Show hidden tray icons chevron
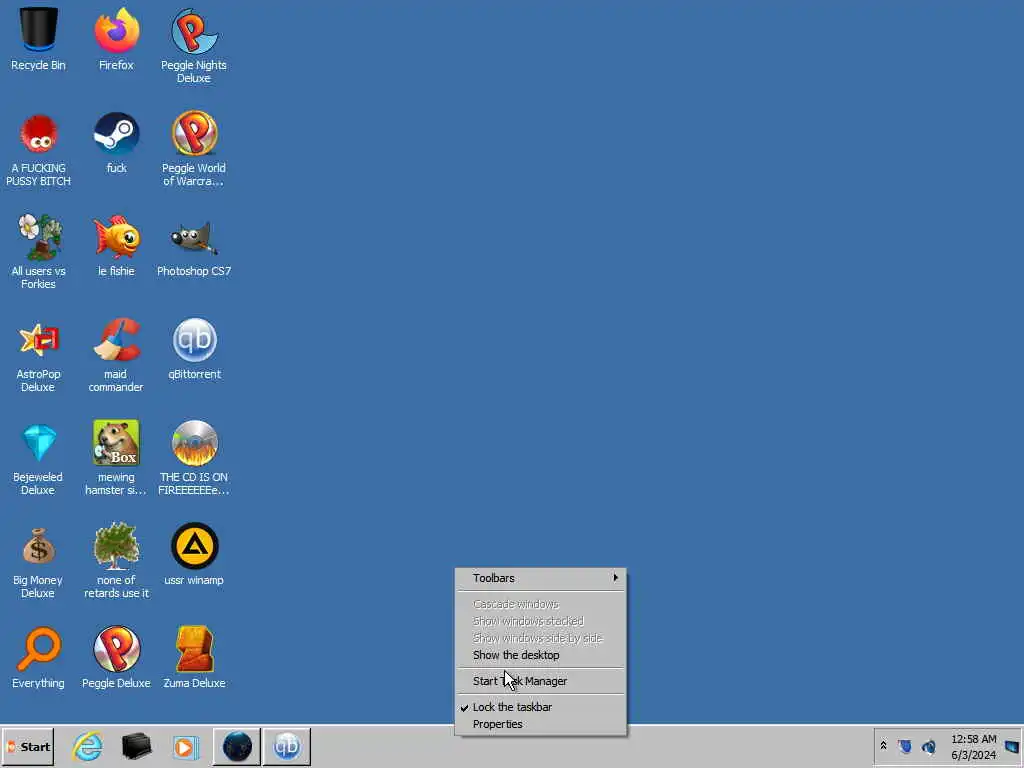1024x768 pixels. (884, 746)
